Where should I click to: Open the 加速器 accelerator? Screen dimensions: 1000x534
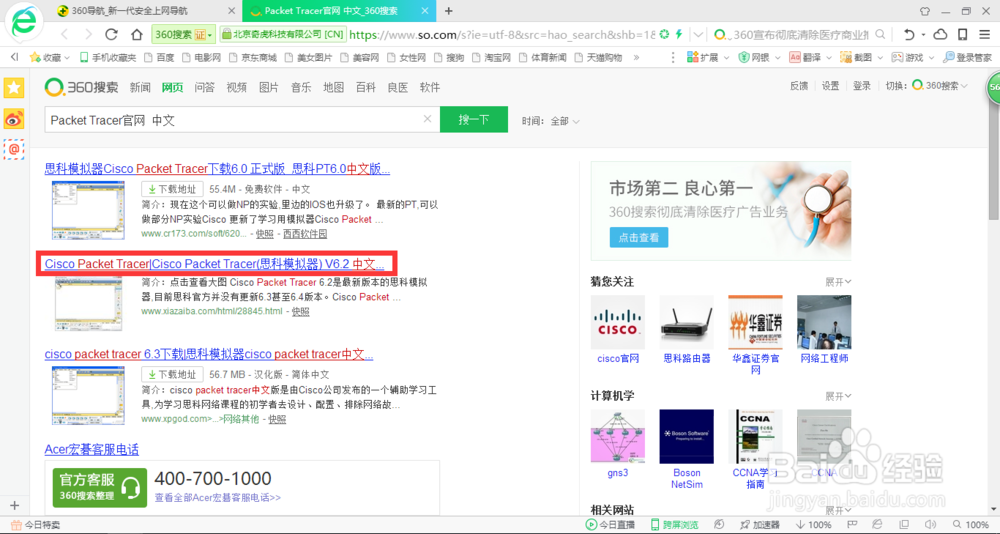tap(760, 524)
